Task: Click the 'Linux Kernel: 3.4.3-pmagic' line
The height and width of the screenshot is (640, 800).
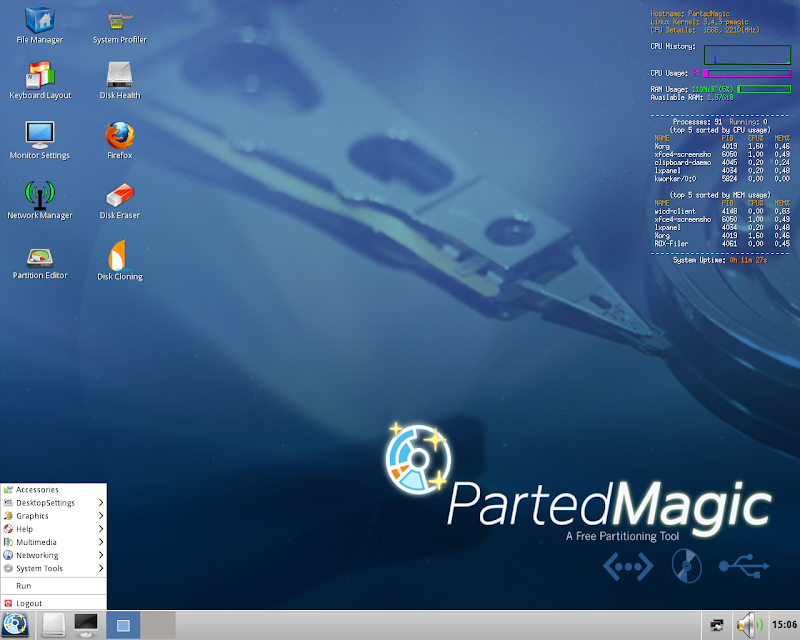Action: pyautogui.click(x=699, y=22)
